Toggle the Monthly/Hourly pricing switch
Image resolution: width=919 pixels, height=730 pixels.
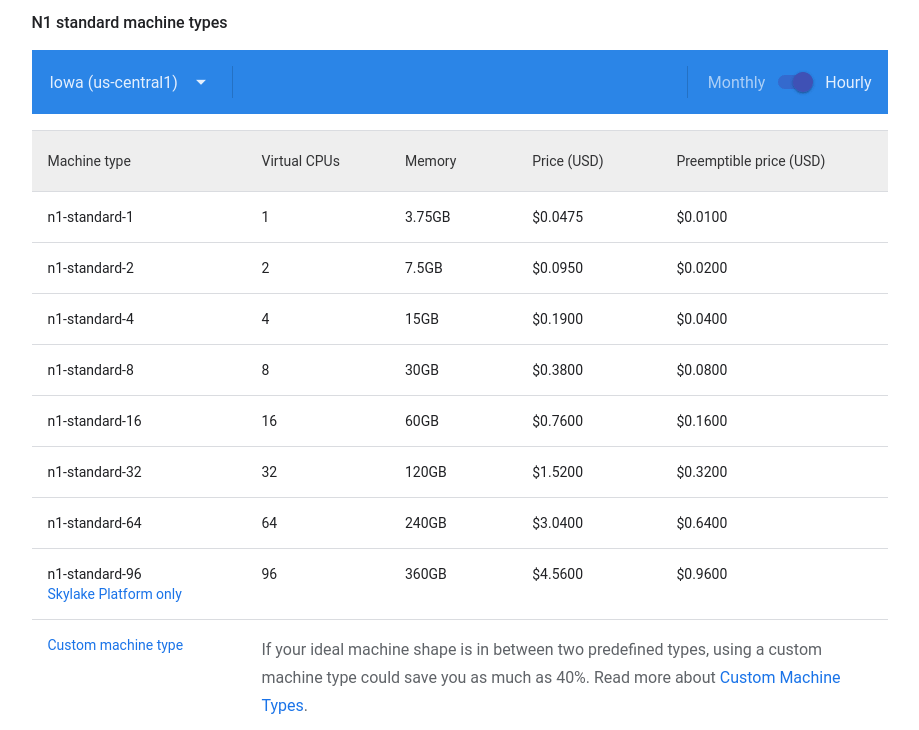(x=796, y=82)
